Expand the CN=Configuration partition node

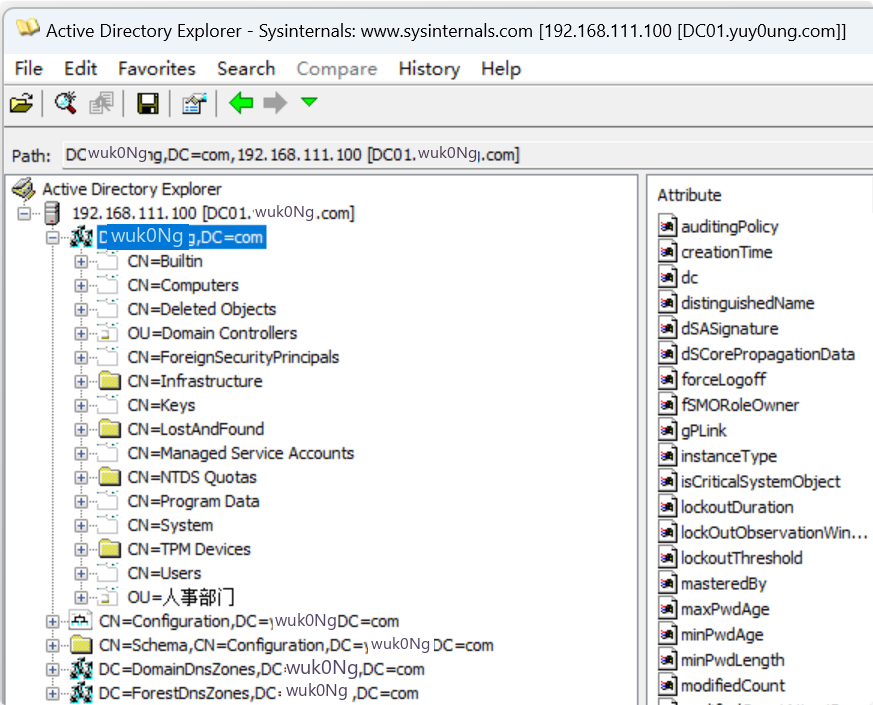[x=52, y=621]
